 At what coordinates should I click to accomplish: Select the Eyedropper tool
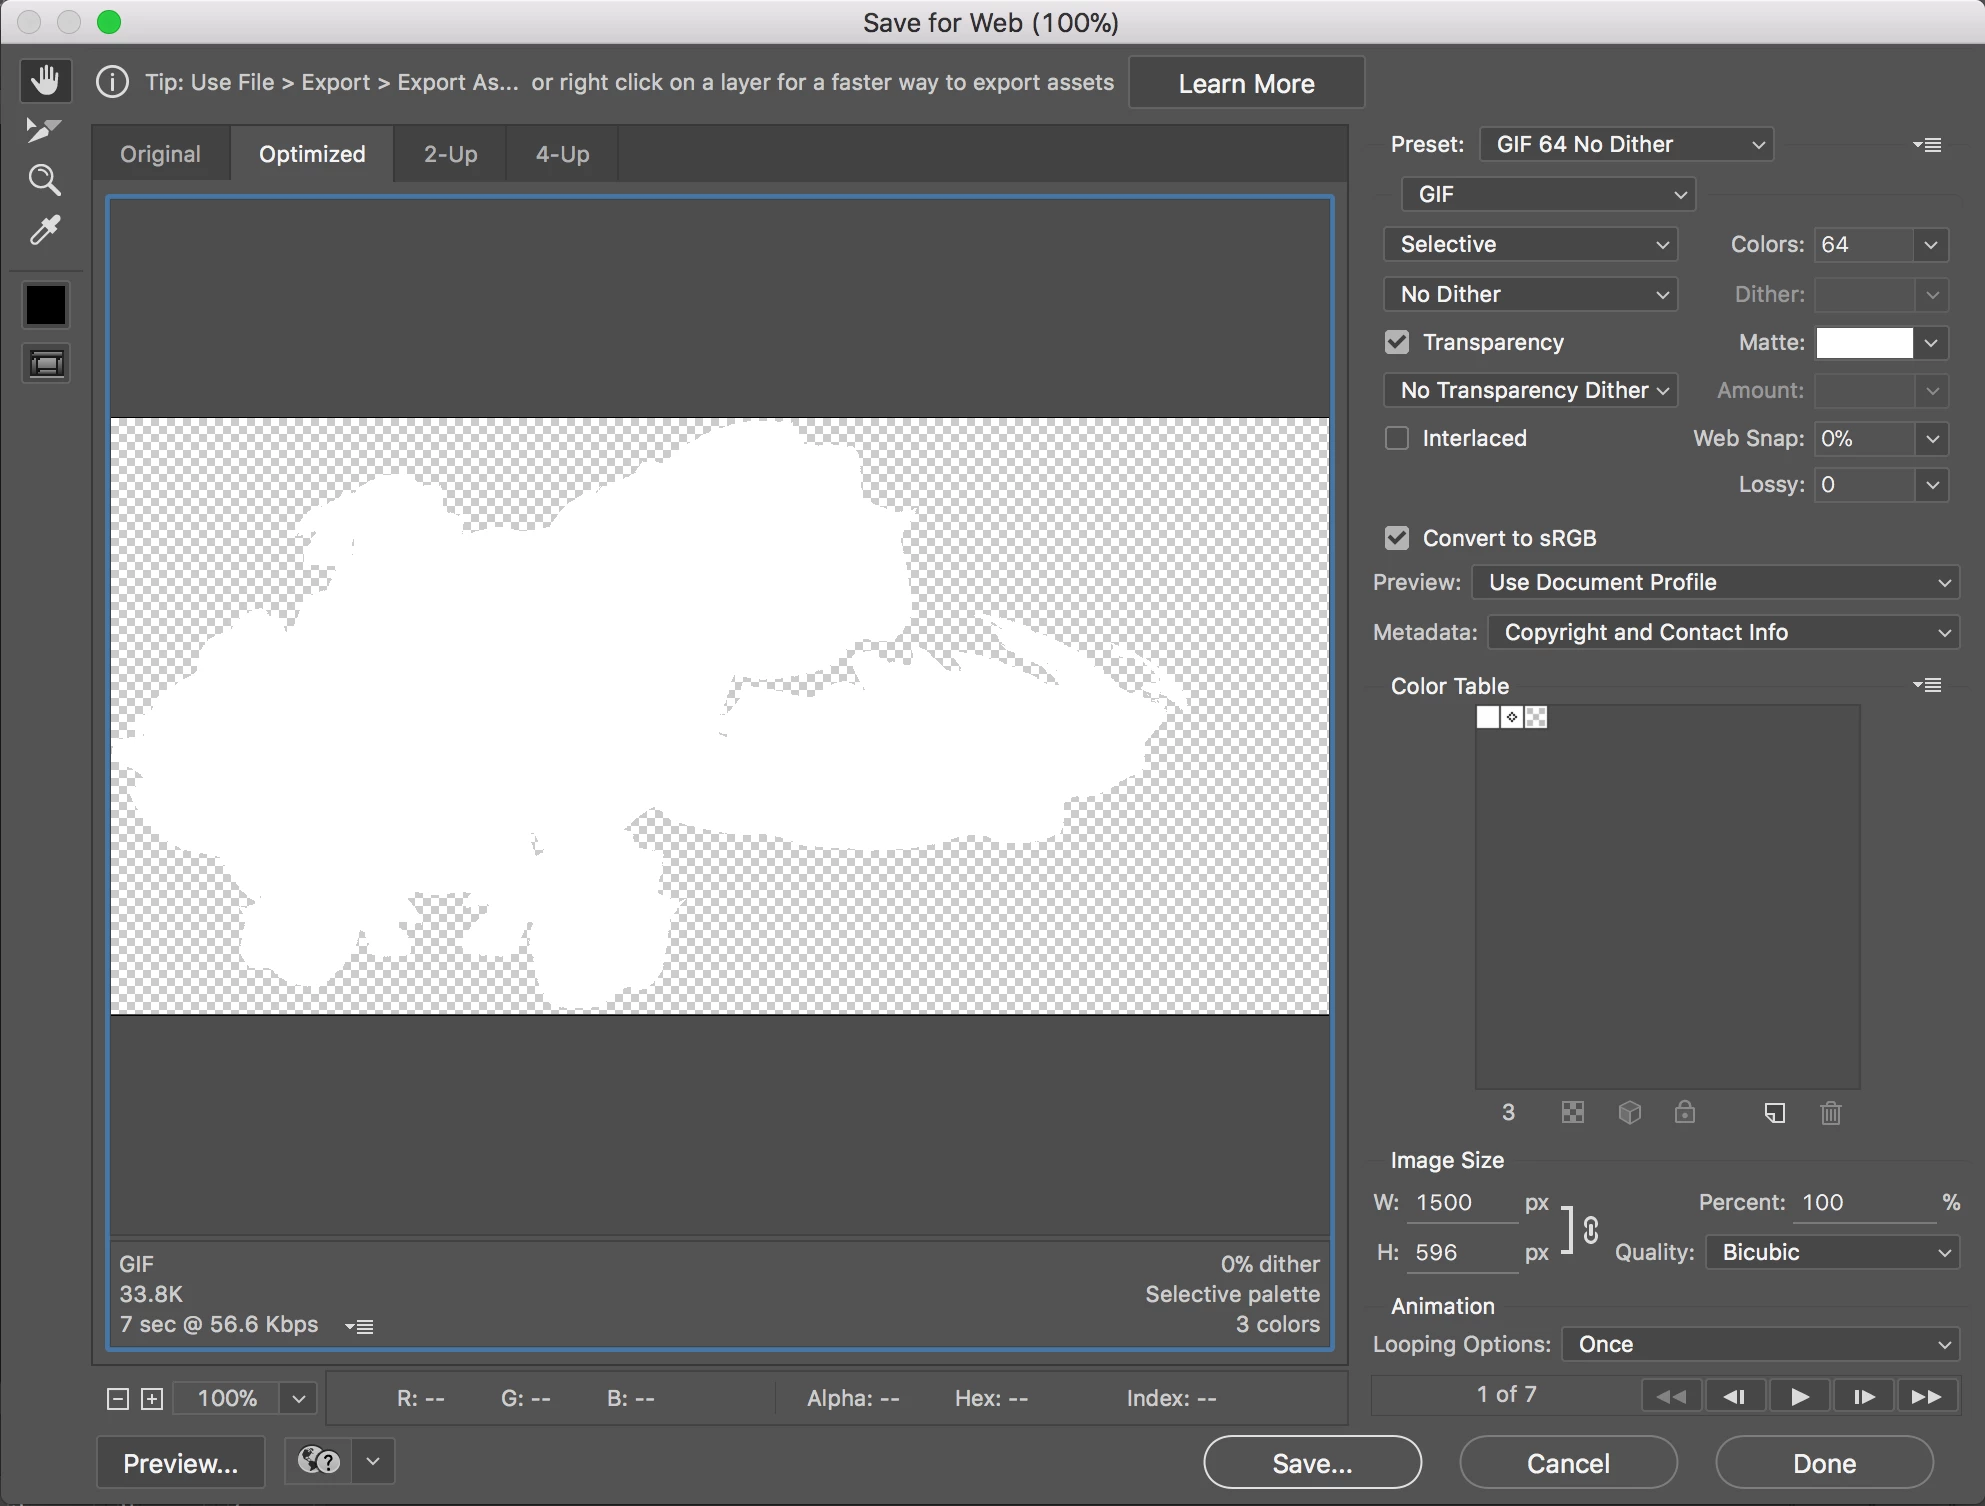click(45, 231)
